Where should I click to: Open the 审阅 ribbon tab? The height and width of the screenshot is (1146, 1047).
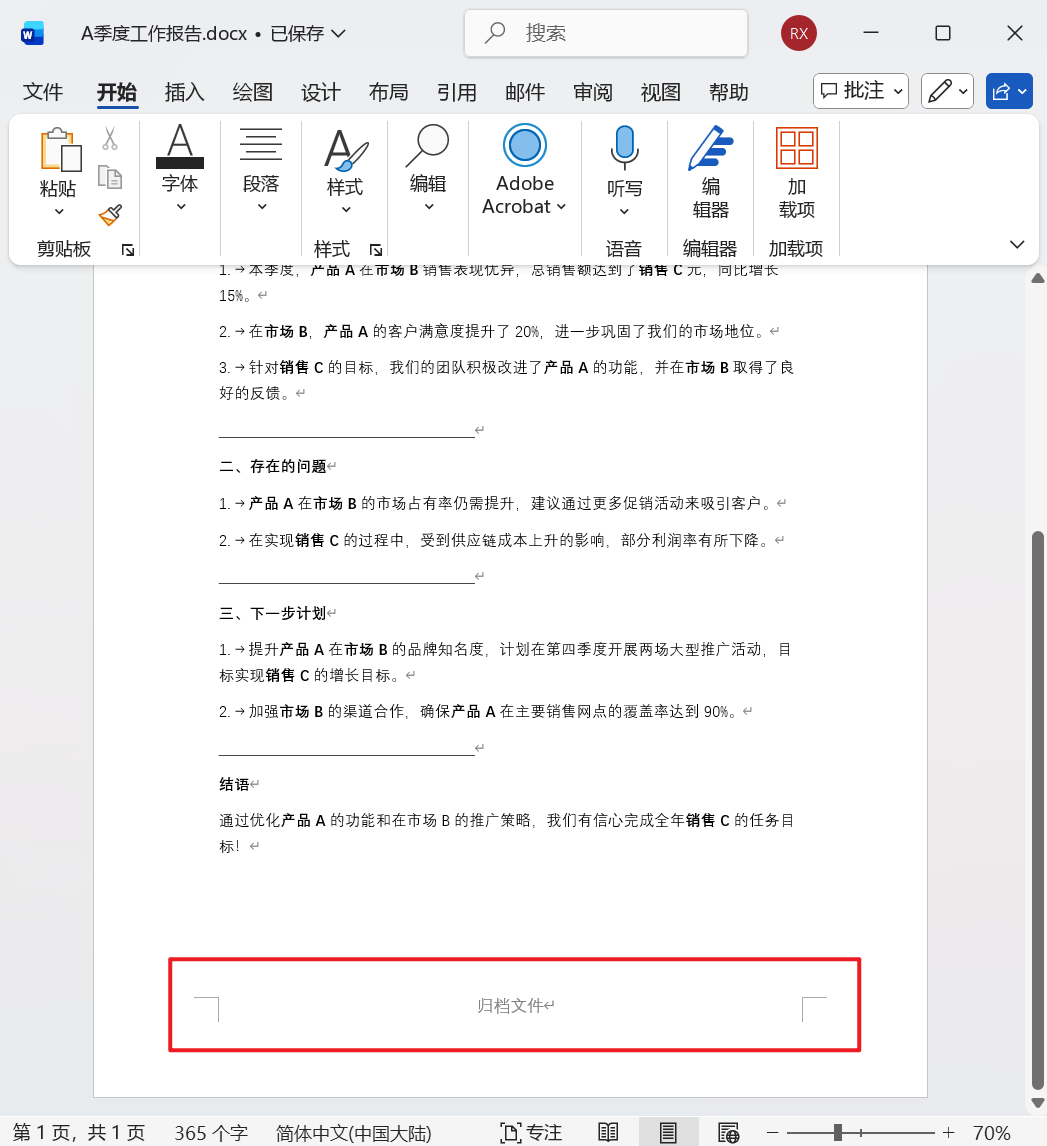pos(593,92)
